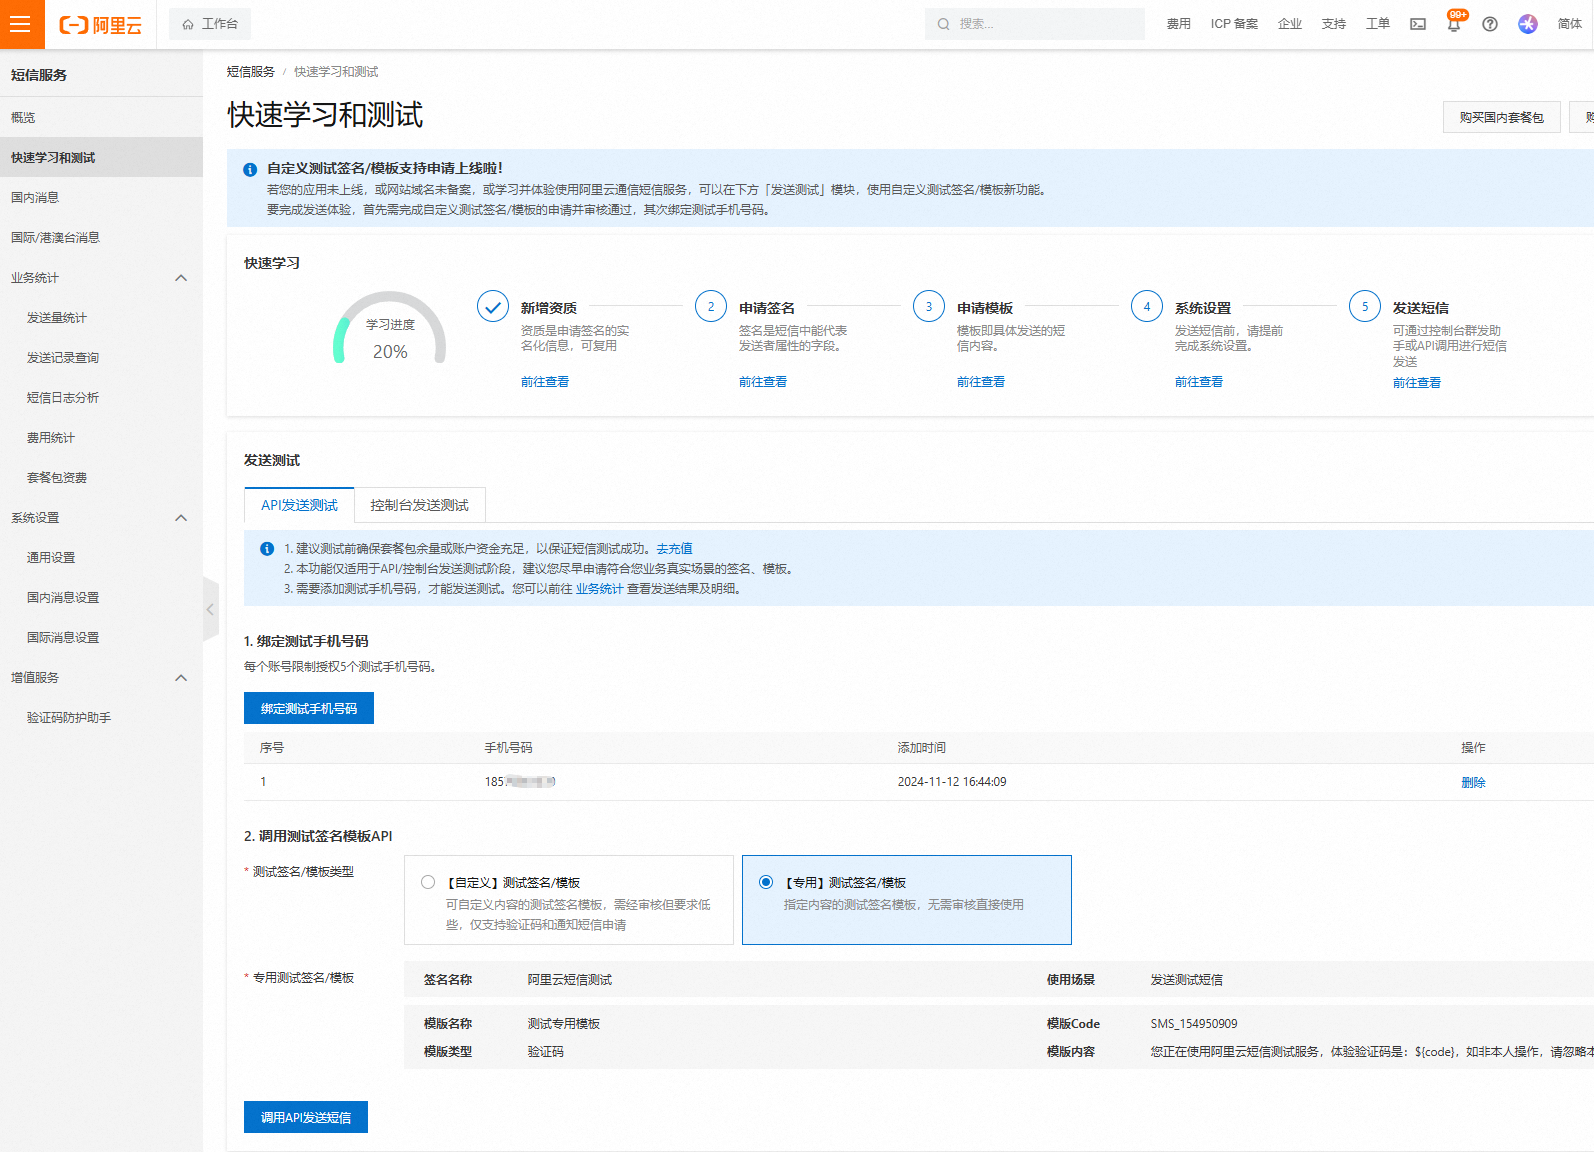The height and width of the screenshot is (1152, 1594).
Task: Open 前往查看 under 系统设置
Action: [1199, 382]
